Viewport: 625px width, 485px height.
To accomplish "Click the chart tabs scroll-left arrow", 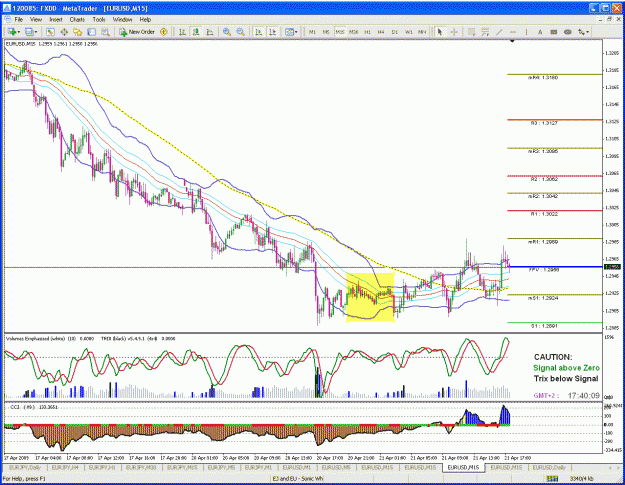I will click(x=610, y=468).
